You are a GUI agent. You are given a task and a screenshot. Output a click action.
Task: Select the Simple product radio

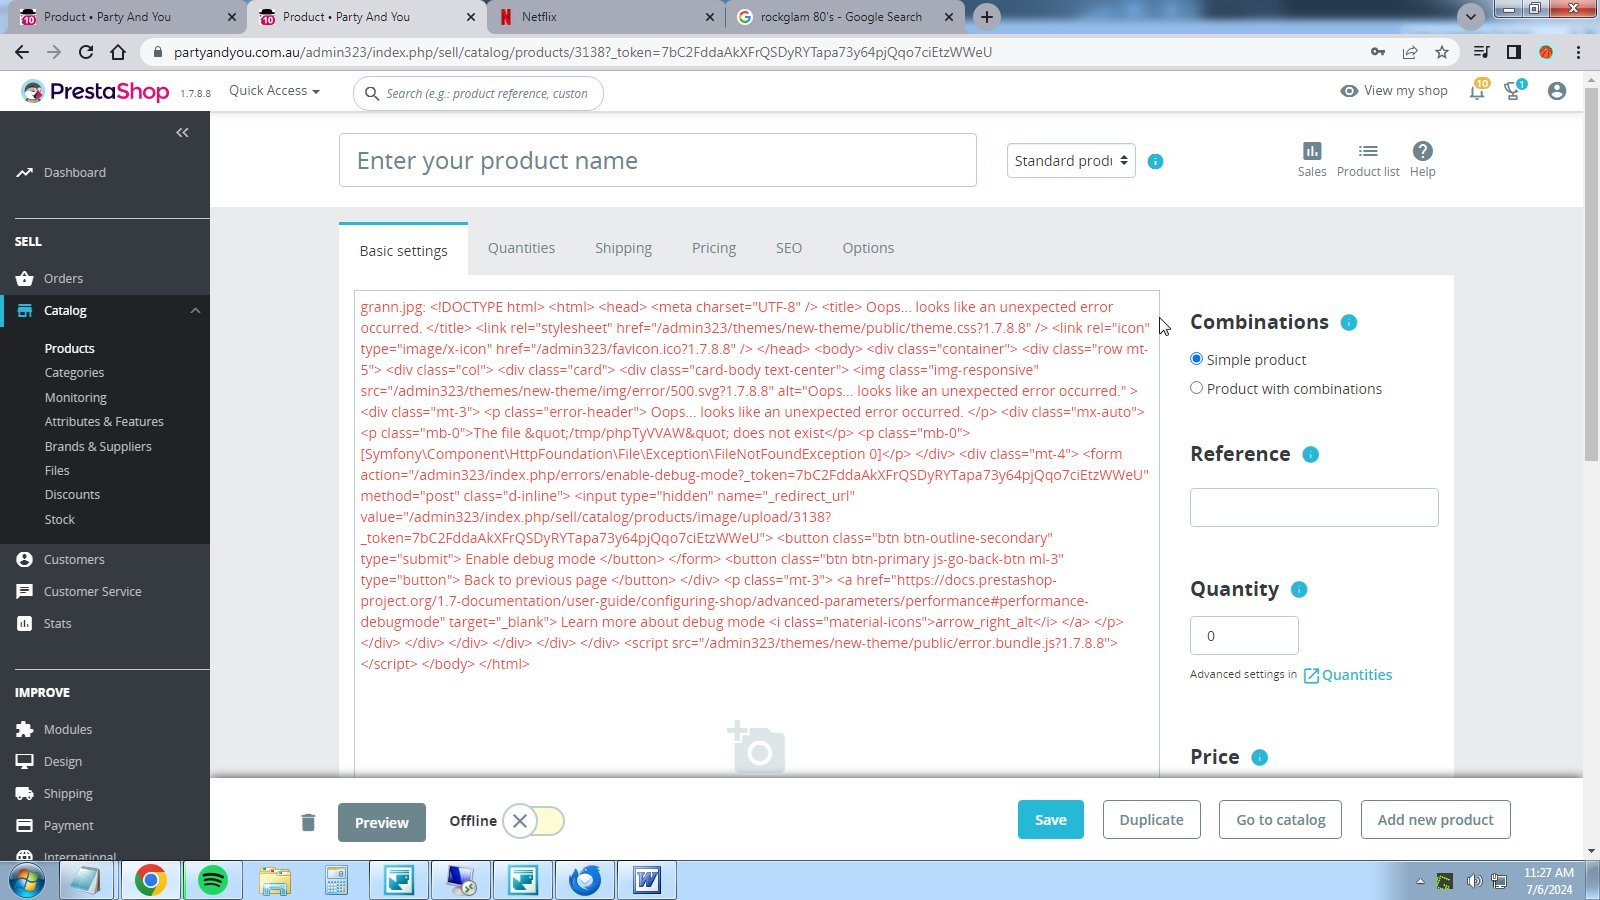tap(1196, 359)
